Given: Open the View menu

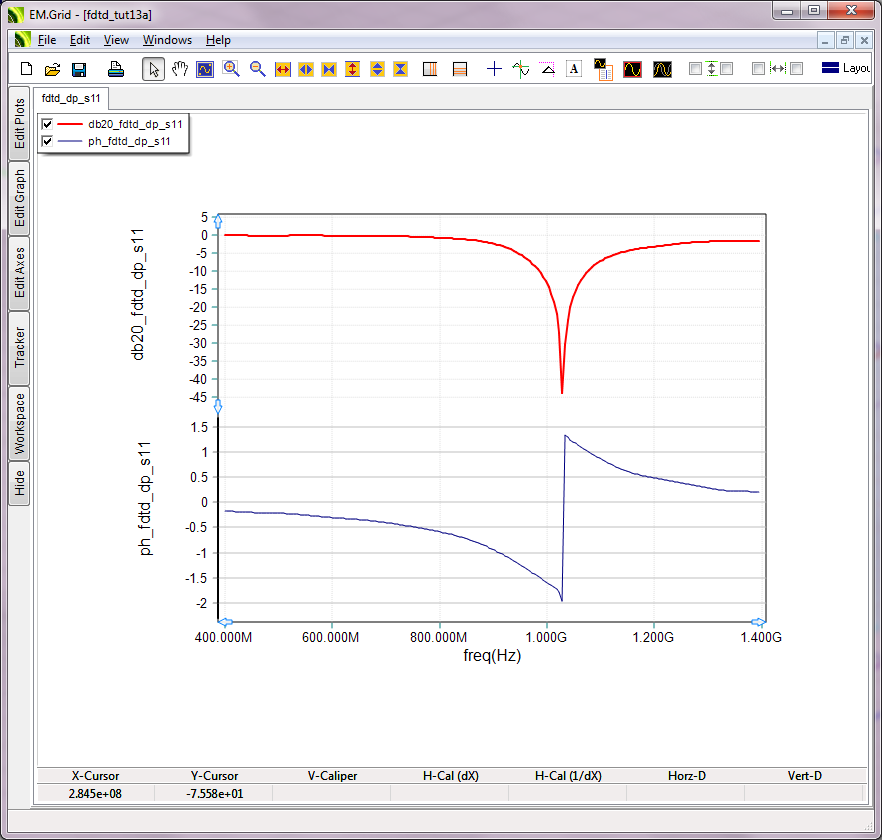Looking at the screenshot, I should pos(116,40).
